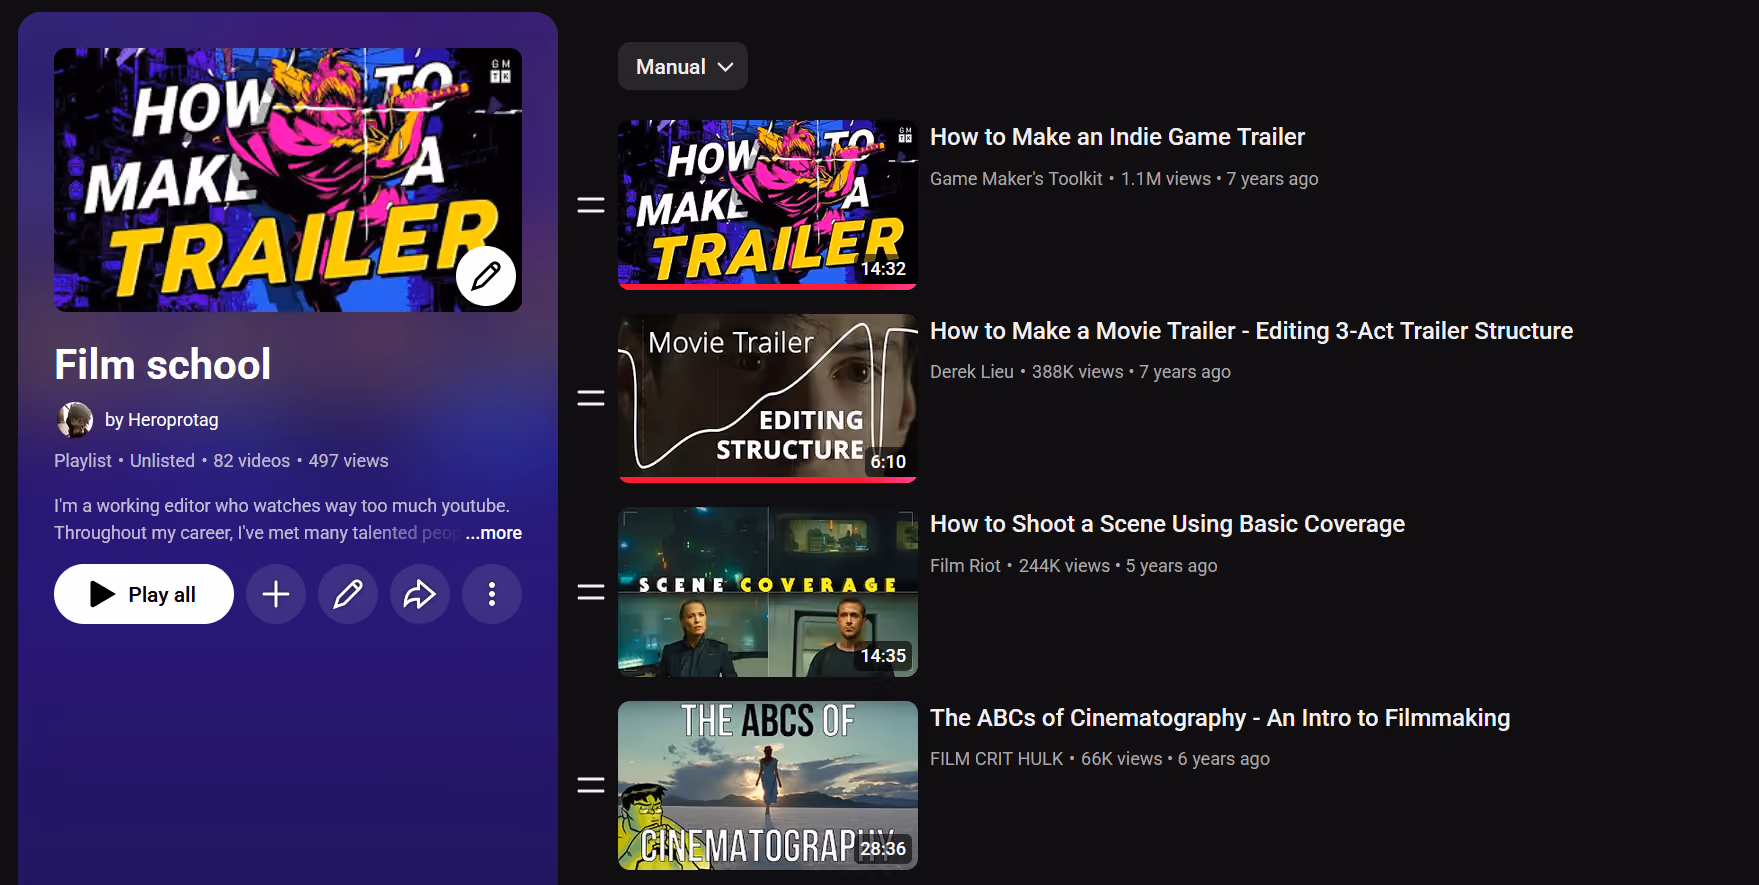Edit the playlist with the round pencil button

tap(348, 594)
